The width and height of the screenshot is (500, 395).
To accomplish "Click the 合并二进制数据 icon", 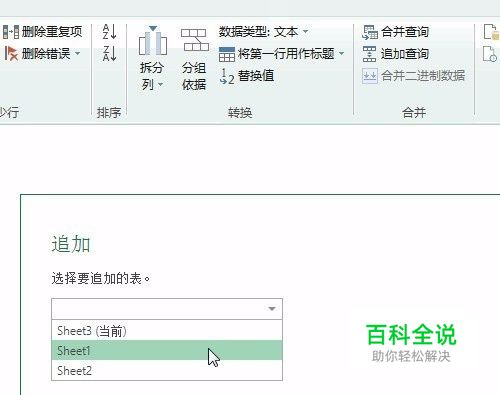I will point(370,76).
